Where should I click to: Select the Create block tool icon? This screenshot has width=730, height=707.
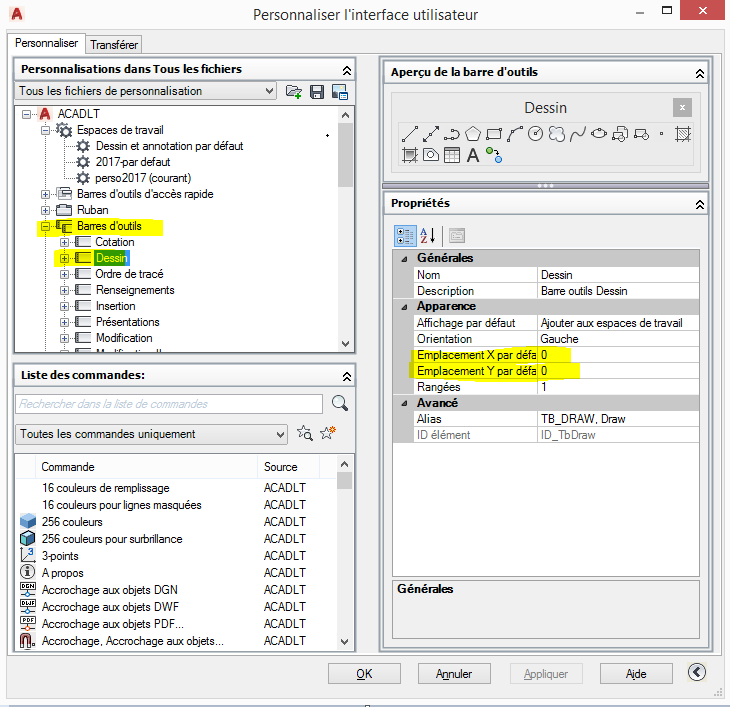click(641, 134)
